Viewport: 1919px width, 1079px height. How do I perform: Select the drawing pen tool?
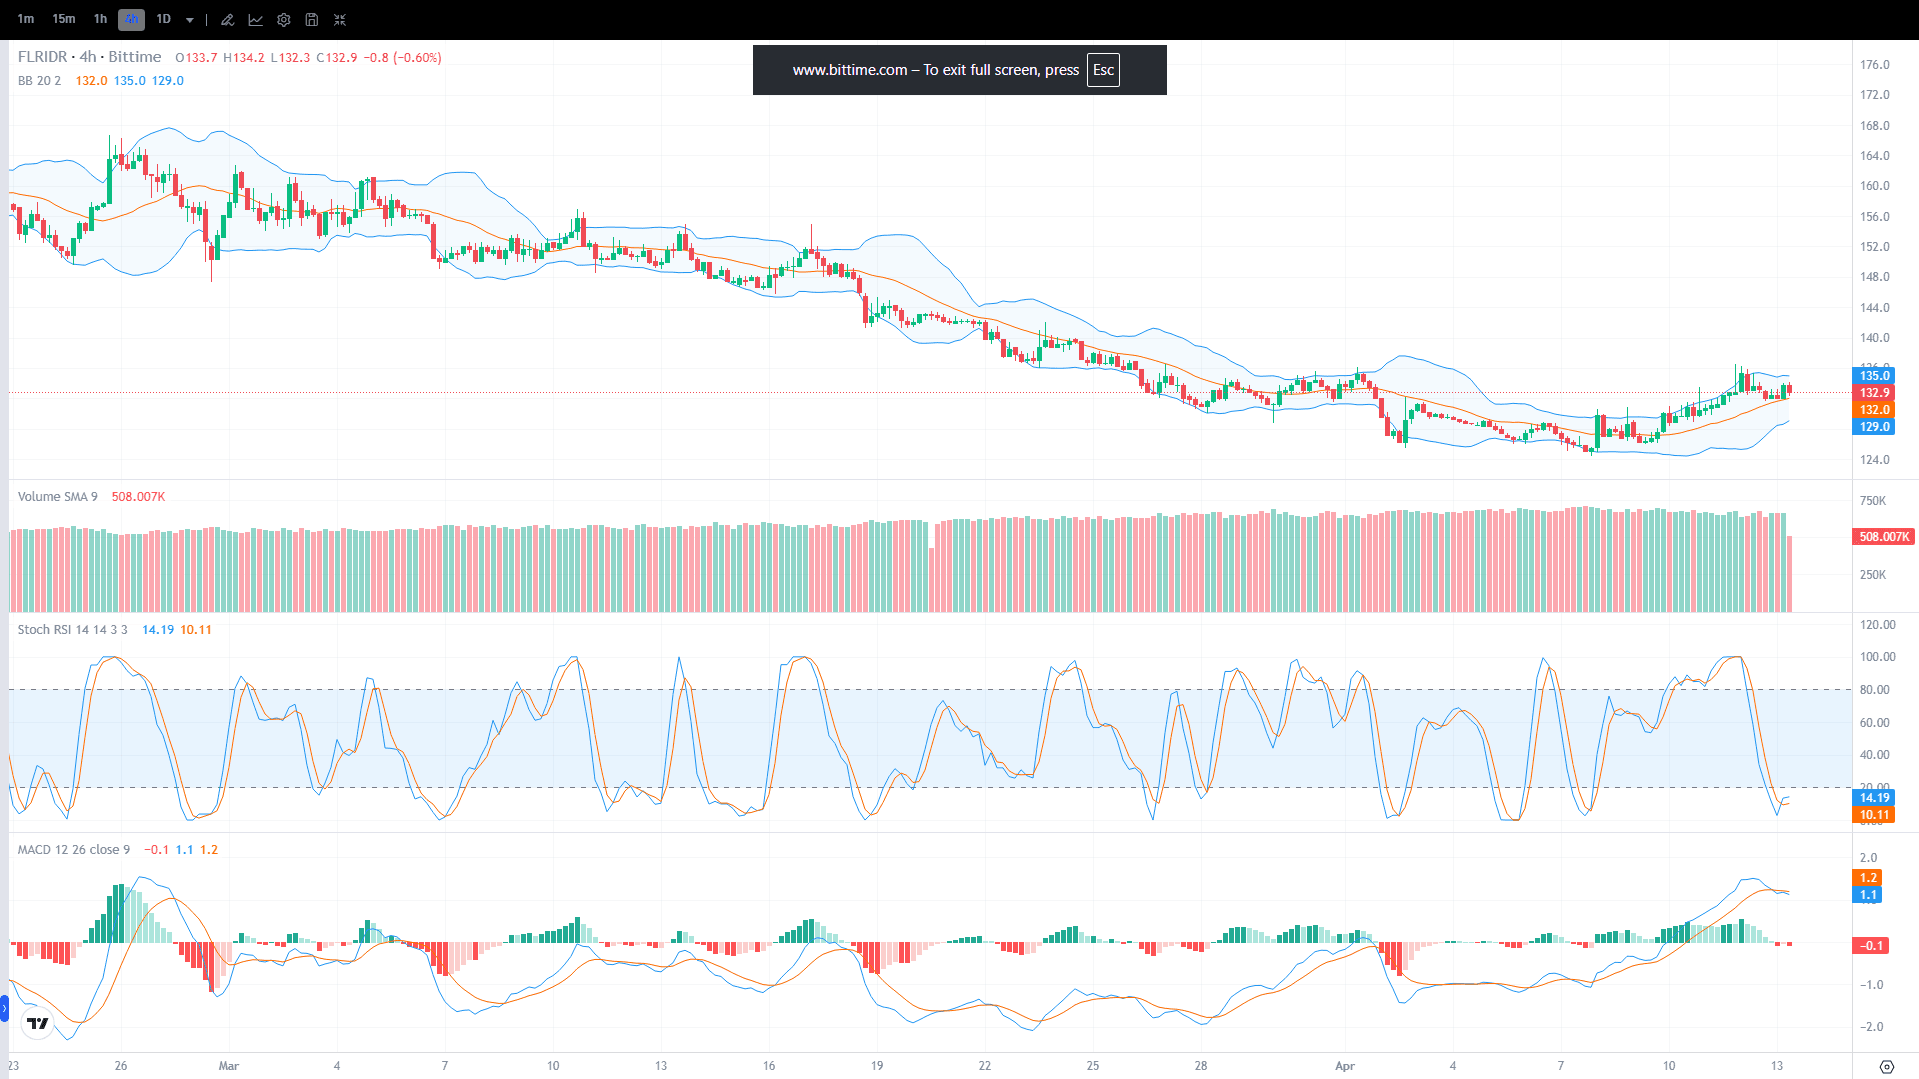[x=227, y=19]
